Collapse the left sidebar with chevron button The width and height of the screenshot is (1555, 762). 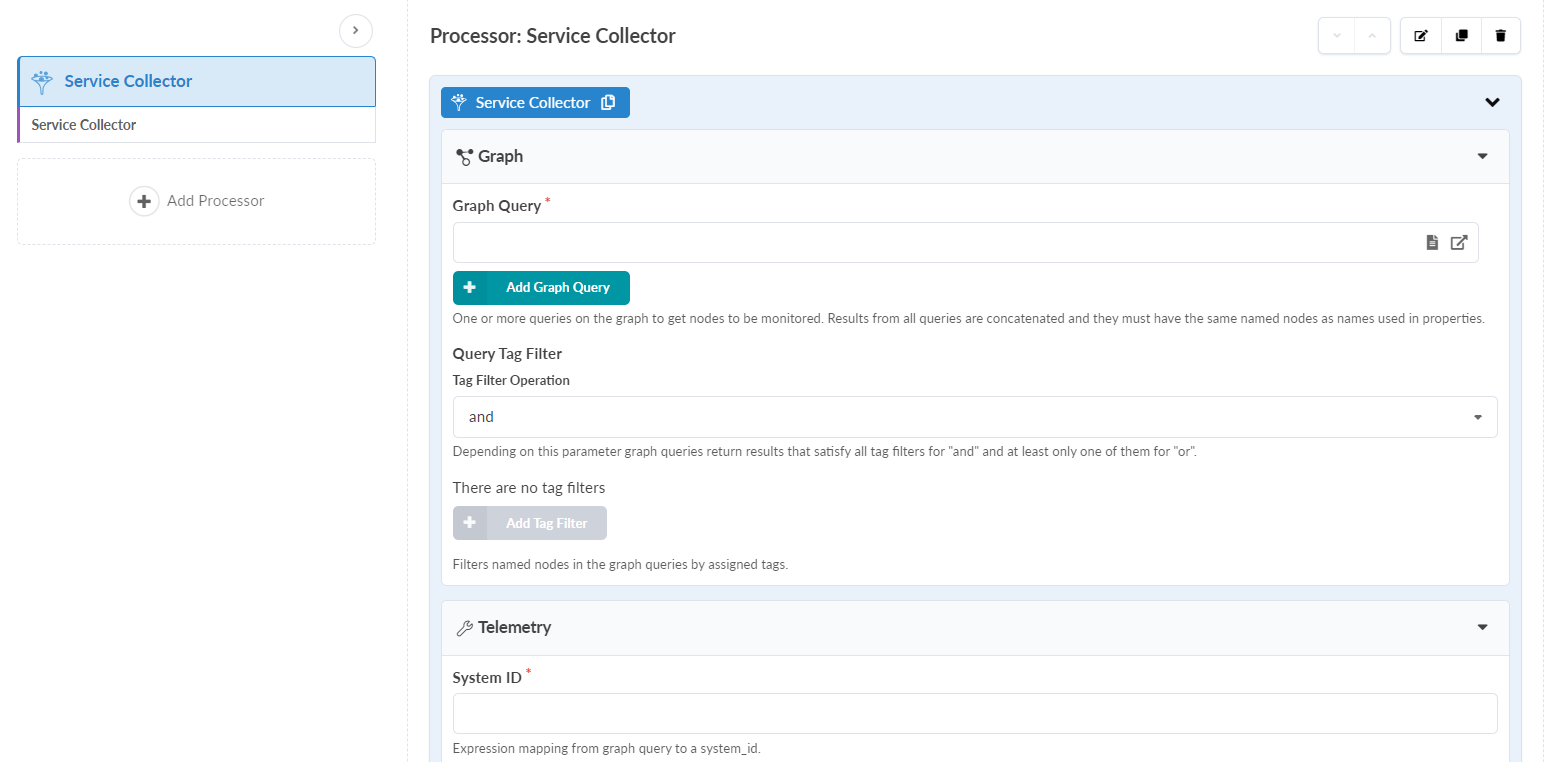point(356,31)
